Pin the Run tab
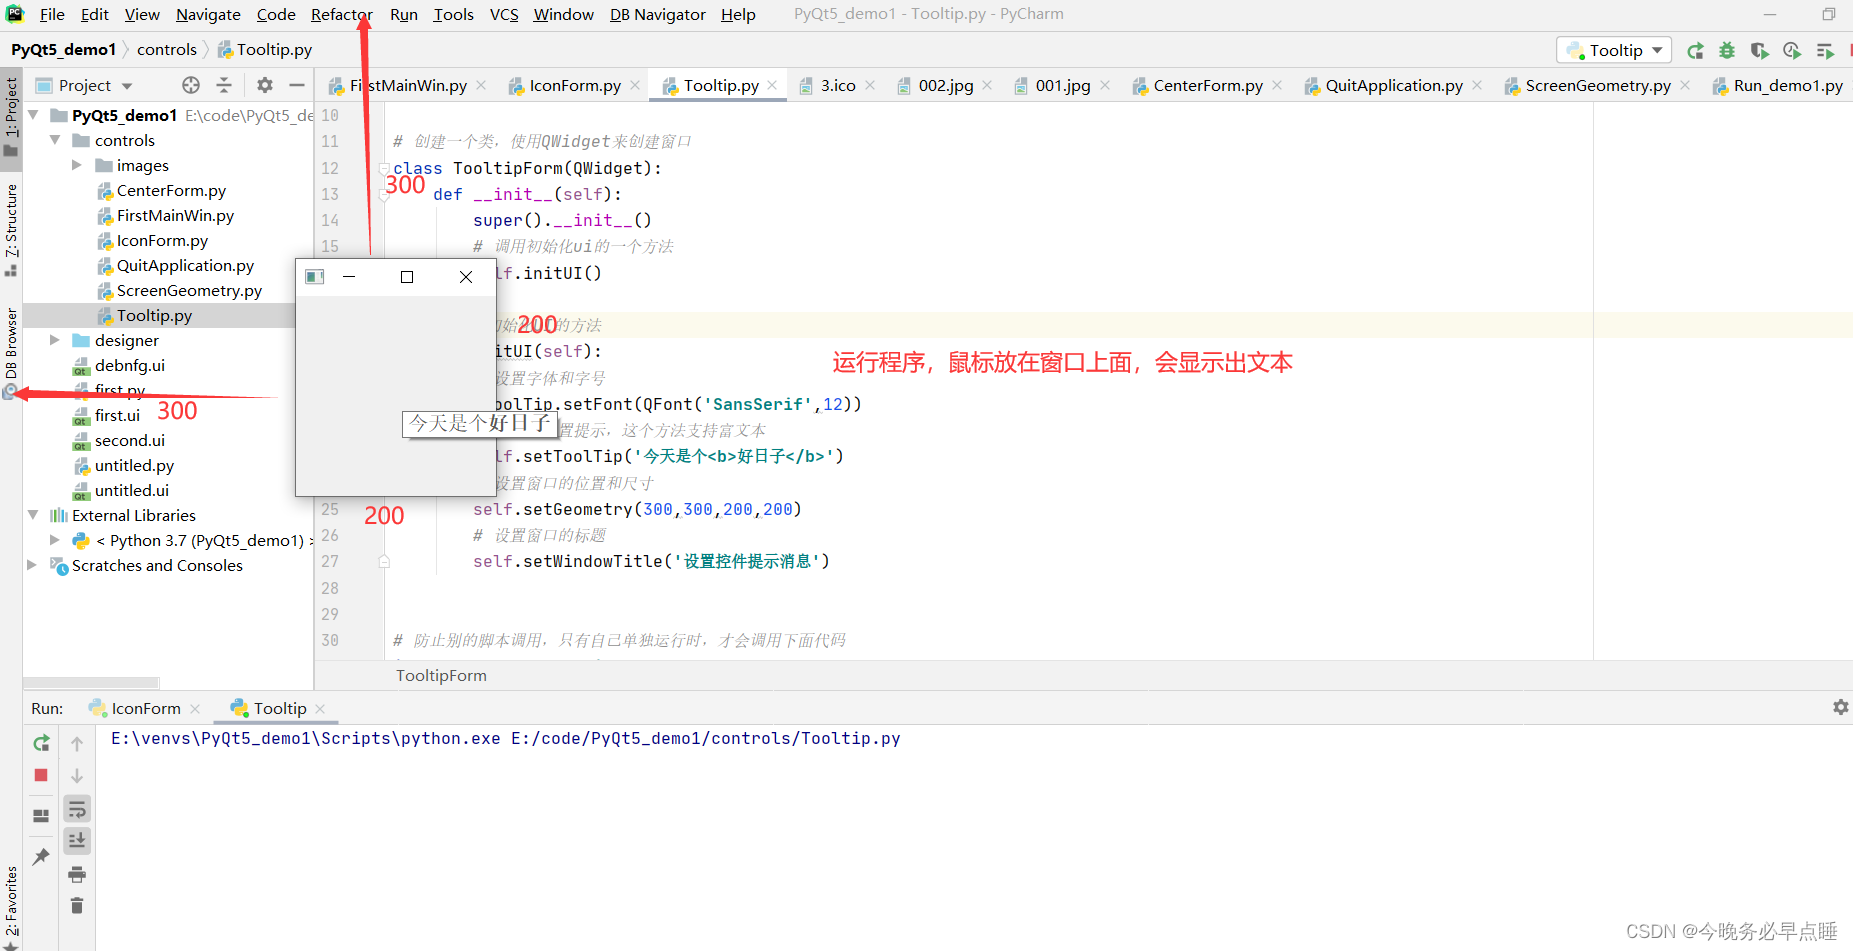The image size is (1853, 951). click(x=41, y=856)
